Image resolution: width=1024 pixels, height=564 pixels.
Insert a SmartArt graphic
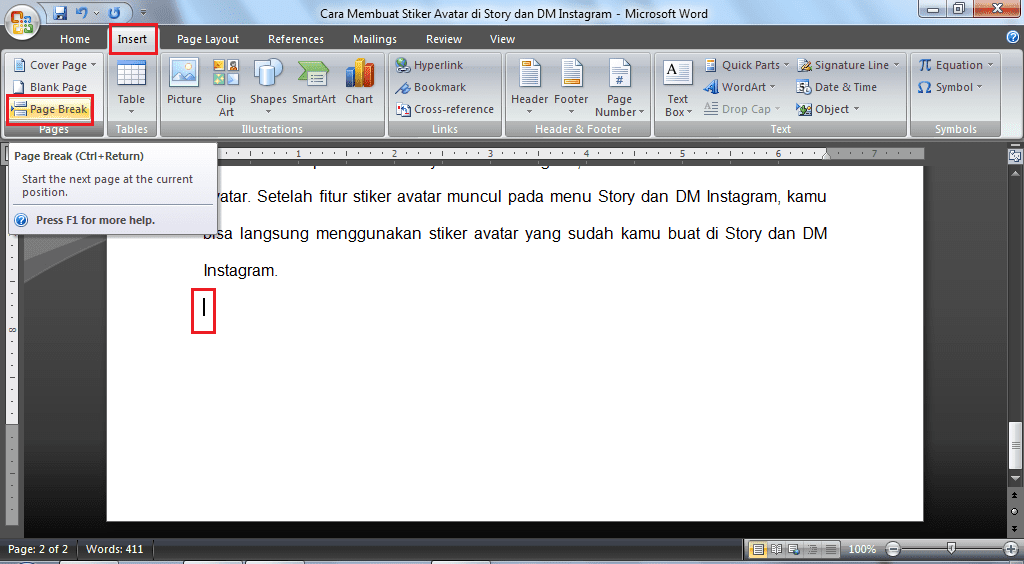coord(314,82)
